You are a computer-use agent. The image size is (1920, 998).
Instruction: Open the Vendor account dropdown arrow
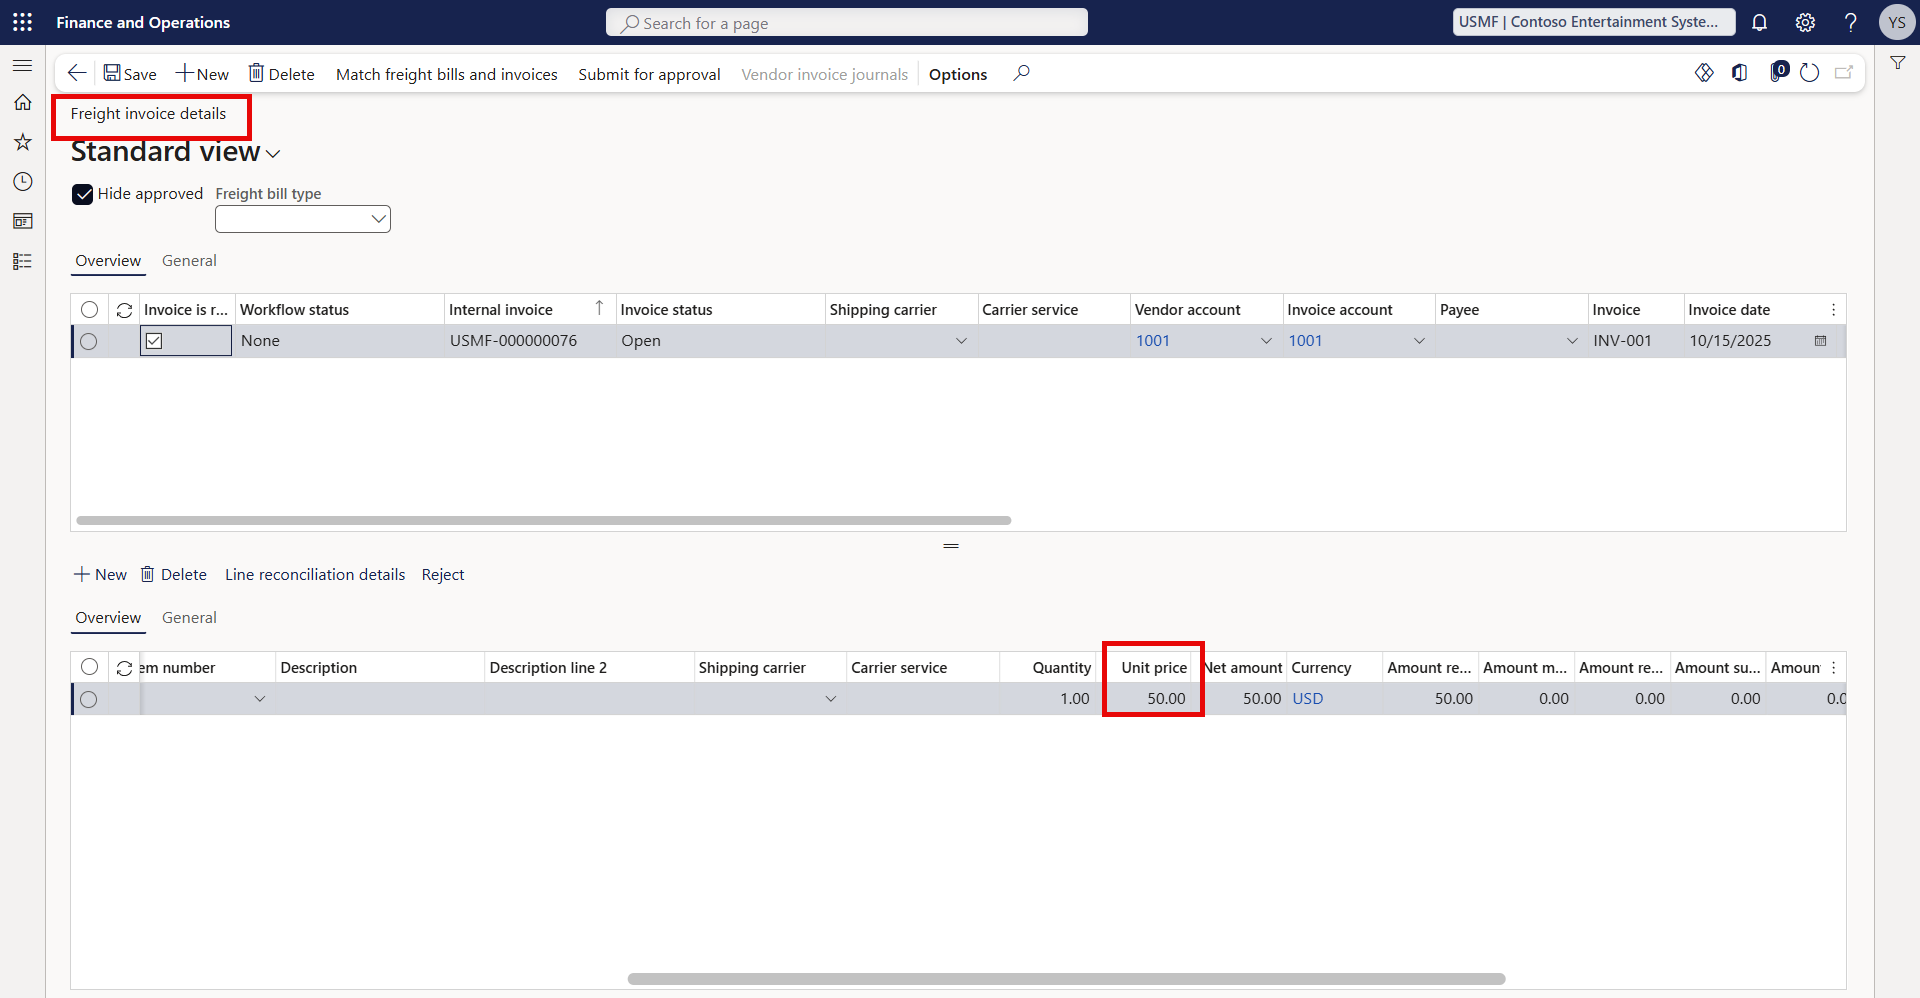1266,341
